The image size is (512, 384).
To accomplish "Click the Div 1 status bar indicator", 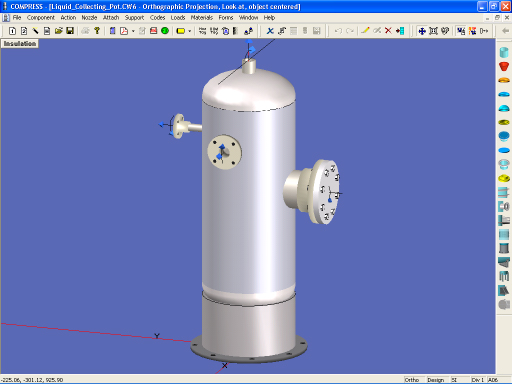I will click(478, 380).
